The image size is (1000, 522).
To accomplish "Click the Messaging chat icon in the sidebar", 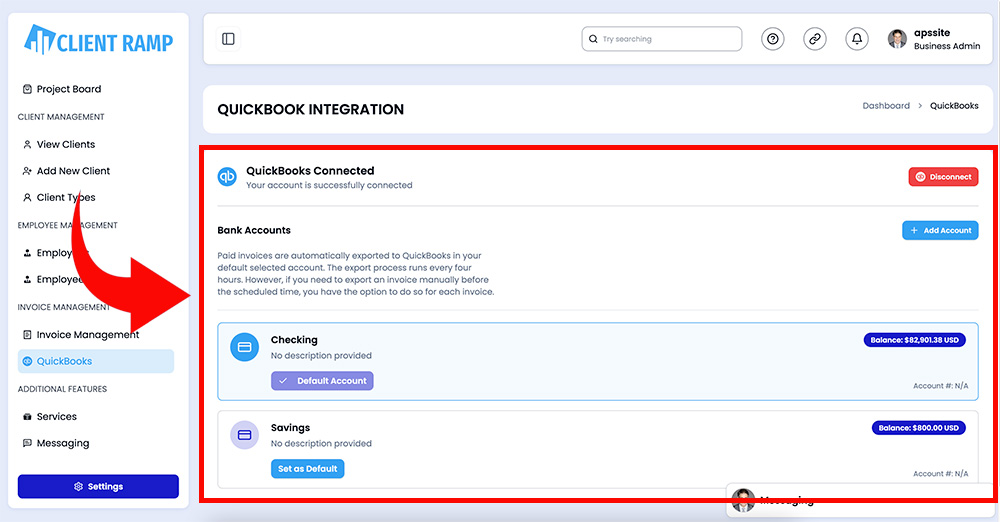I will [x=27, y=443].
